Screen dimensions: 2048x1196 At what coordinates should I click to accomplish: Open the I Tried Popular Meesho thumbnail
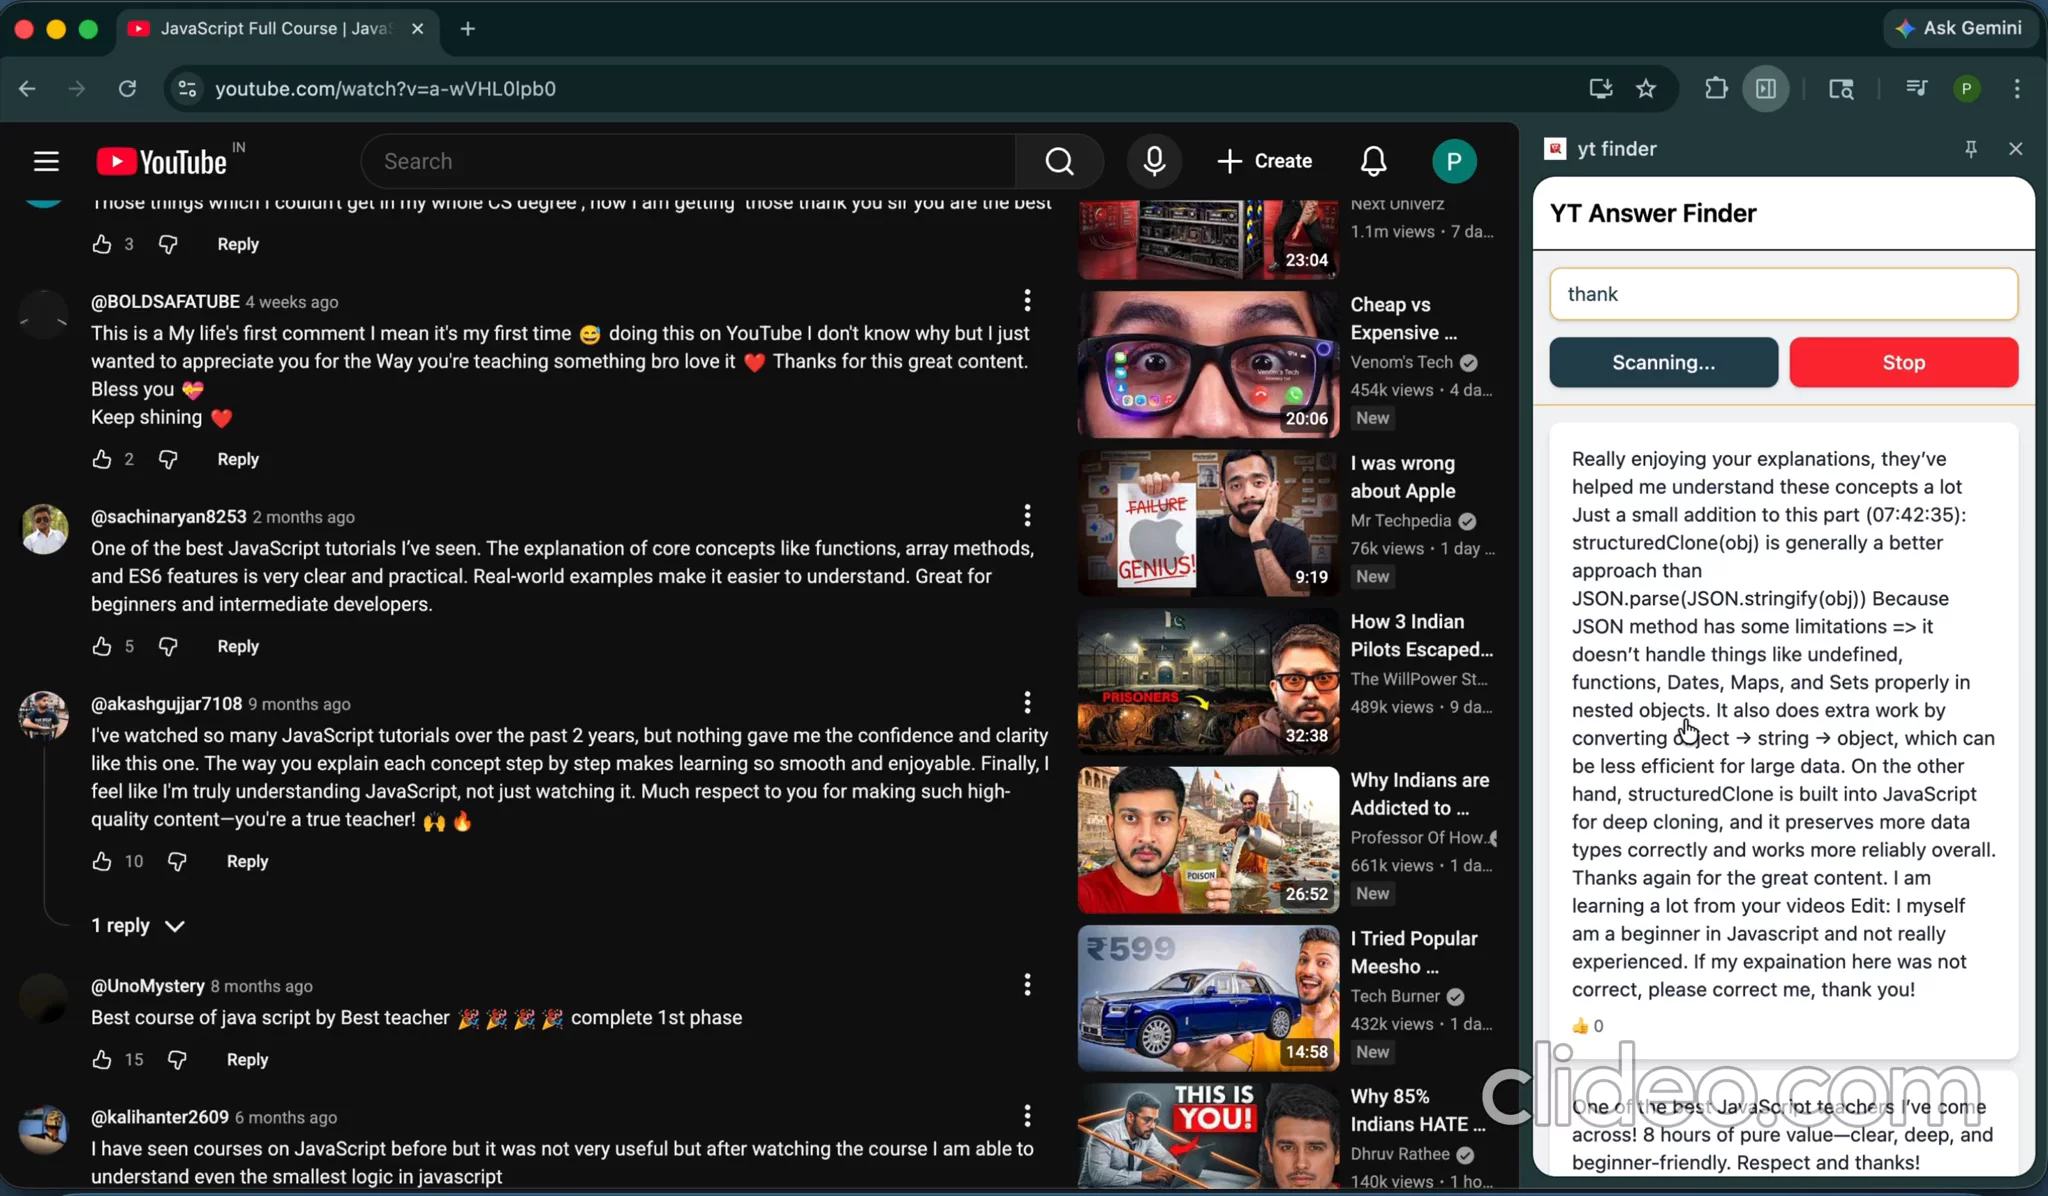tap(1208, 998)
